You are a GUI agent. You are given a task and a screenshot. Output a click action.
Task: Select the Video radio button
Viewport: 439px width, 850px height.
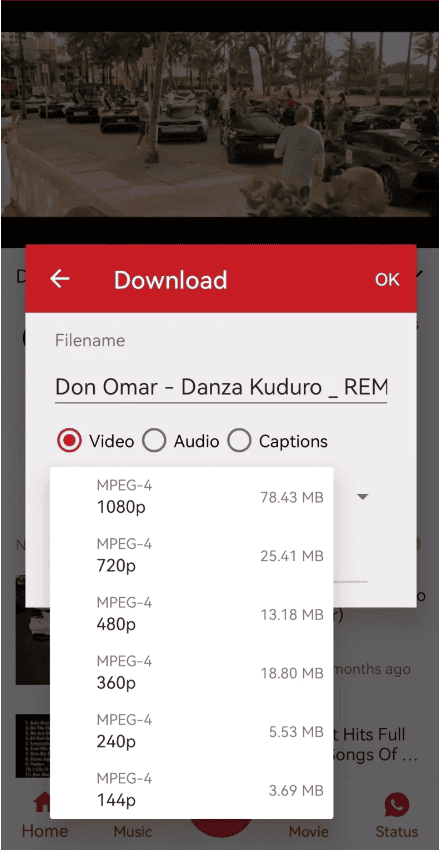(69, 441)
